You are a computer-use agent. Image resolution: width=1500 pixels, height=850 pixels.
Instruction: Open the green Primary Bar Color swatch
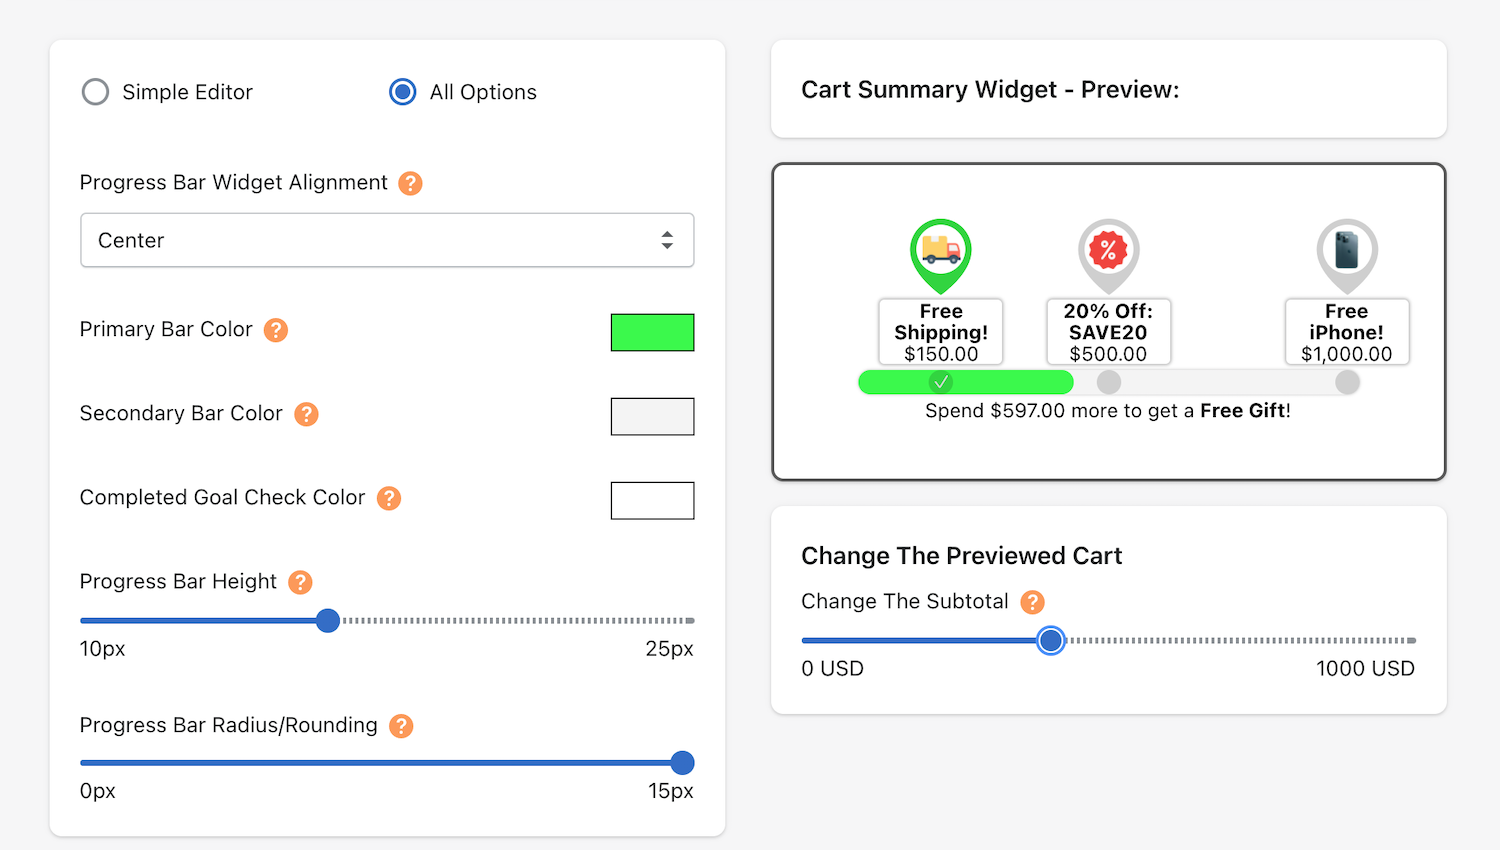click(652, 332)
